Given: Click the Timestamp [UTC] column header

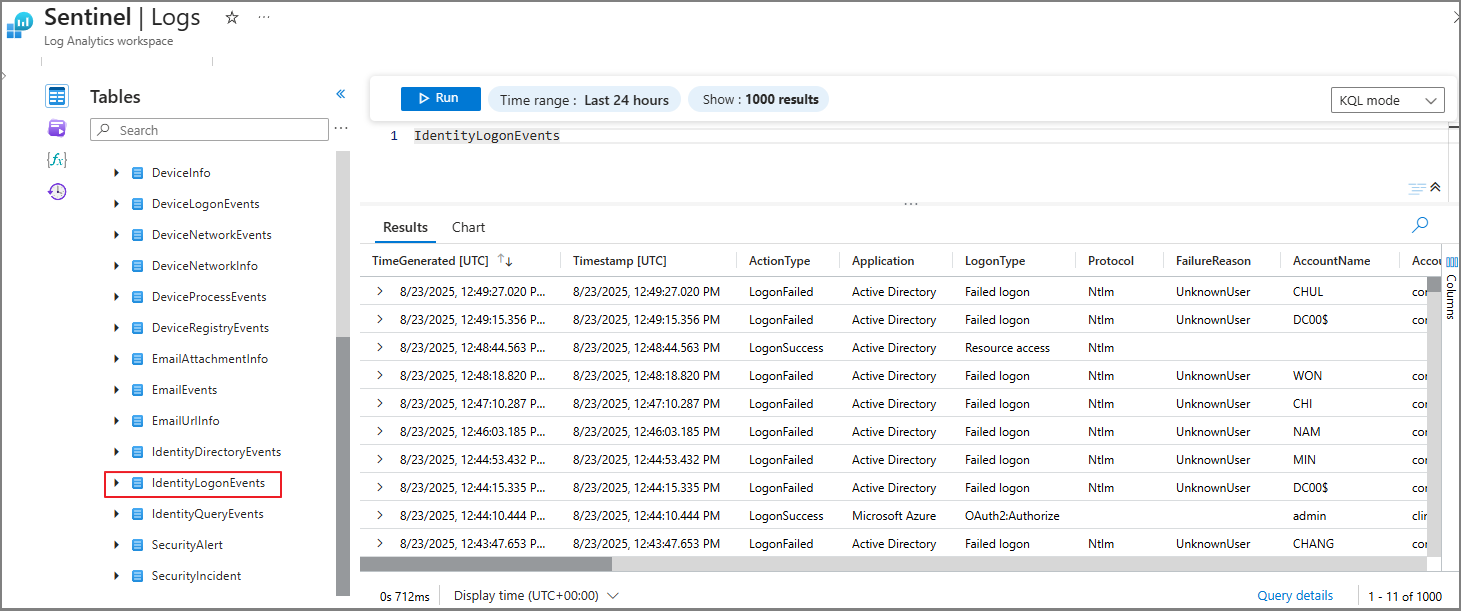Looking at the screenshot, I should tap(620, 261).
